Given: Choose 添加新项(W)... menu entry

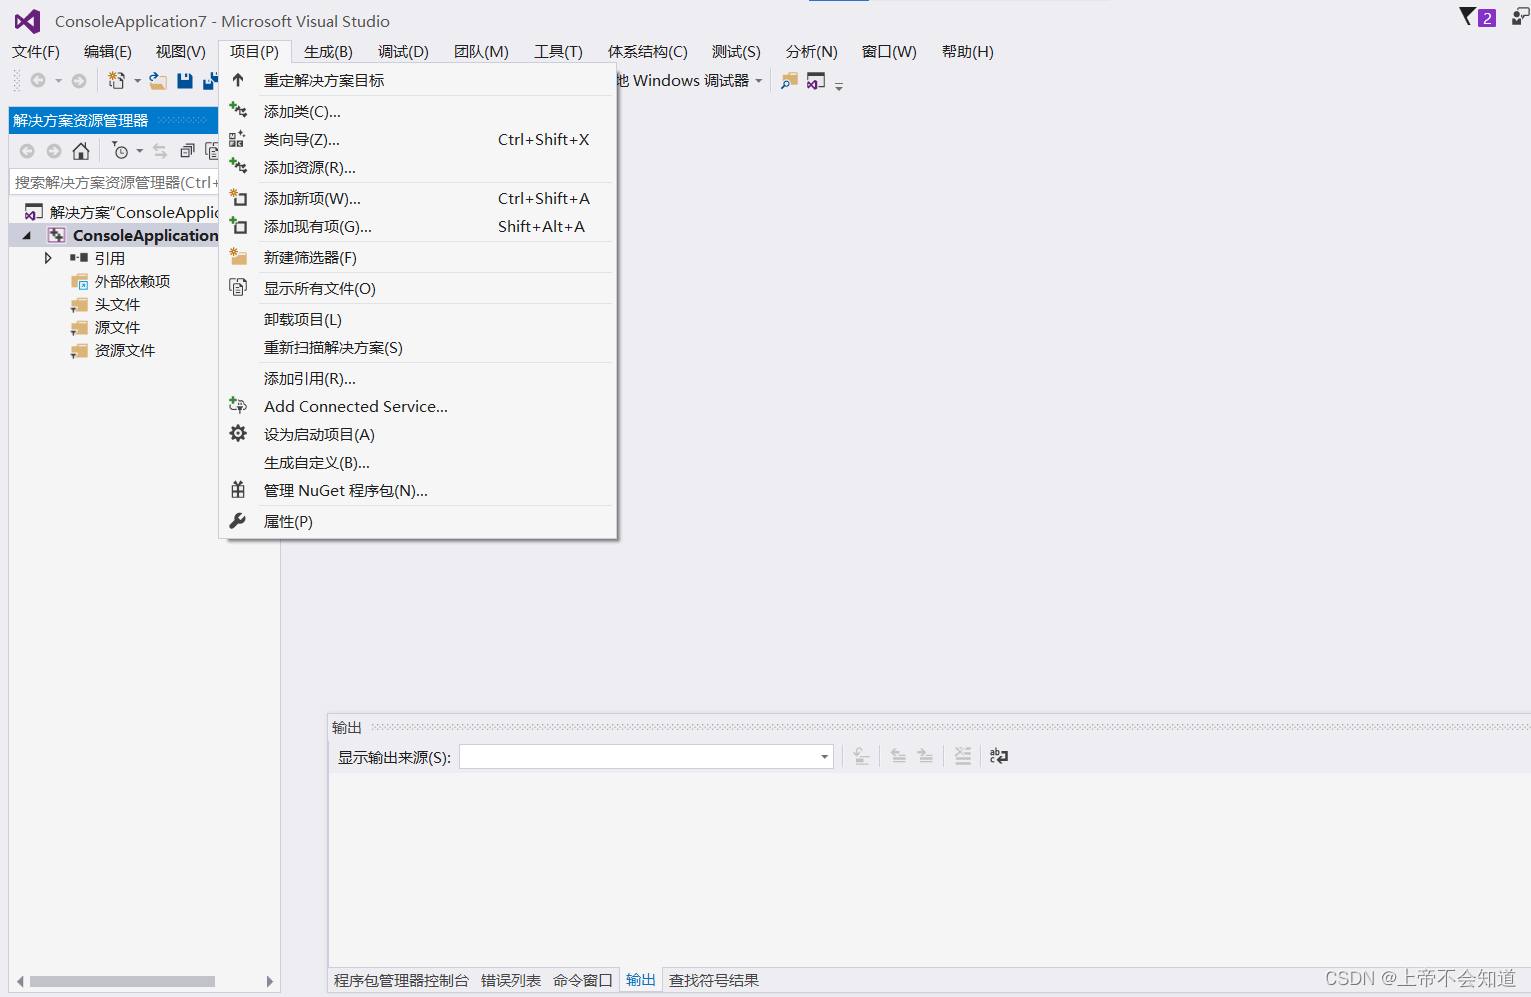Looking at the screenshot, I should click(x=418, y=198).
